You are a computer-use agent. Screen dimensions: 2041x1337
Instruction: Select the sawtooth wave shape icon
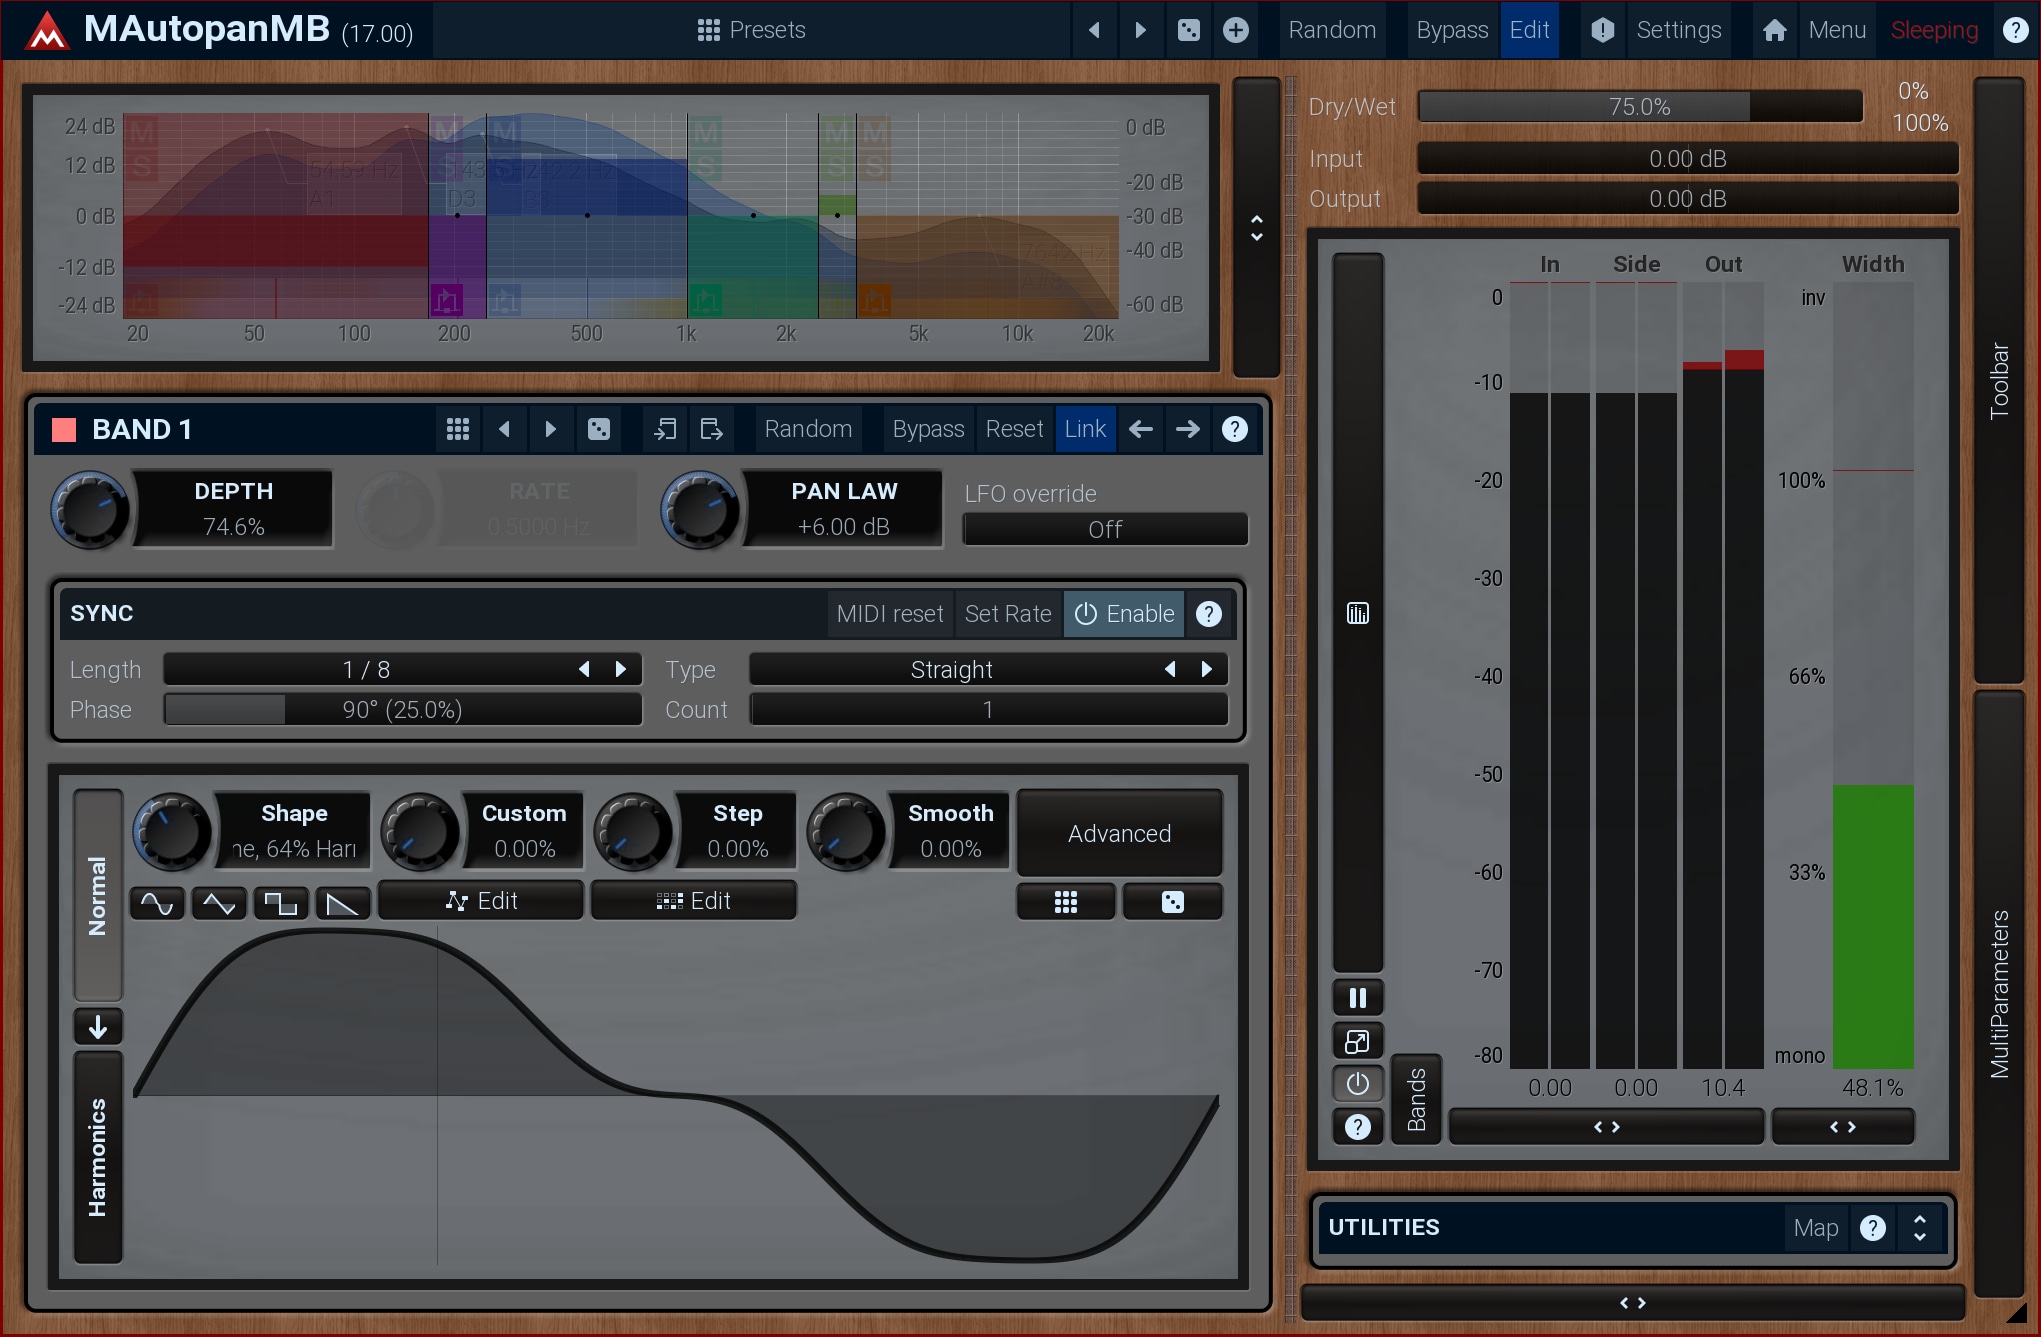click(343, 903)
